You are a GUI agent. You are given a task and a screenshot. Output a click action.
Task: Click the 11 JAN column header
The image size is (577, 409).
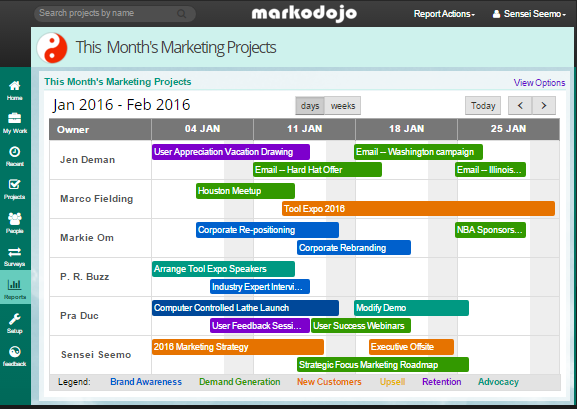(x=304, y=130)
